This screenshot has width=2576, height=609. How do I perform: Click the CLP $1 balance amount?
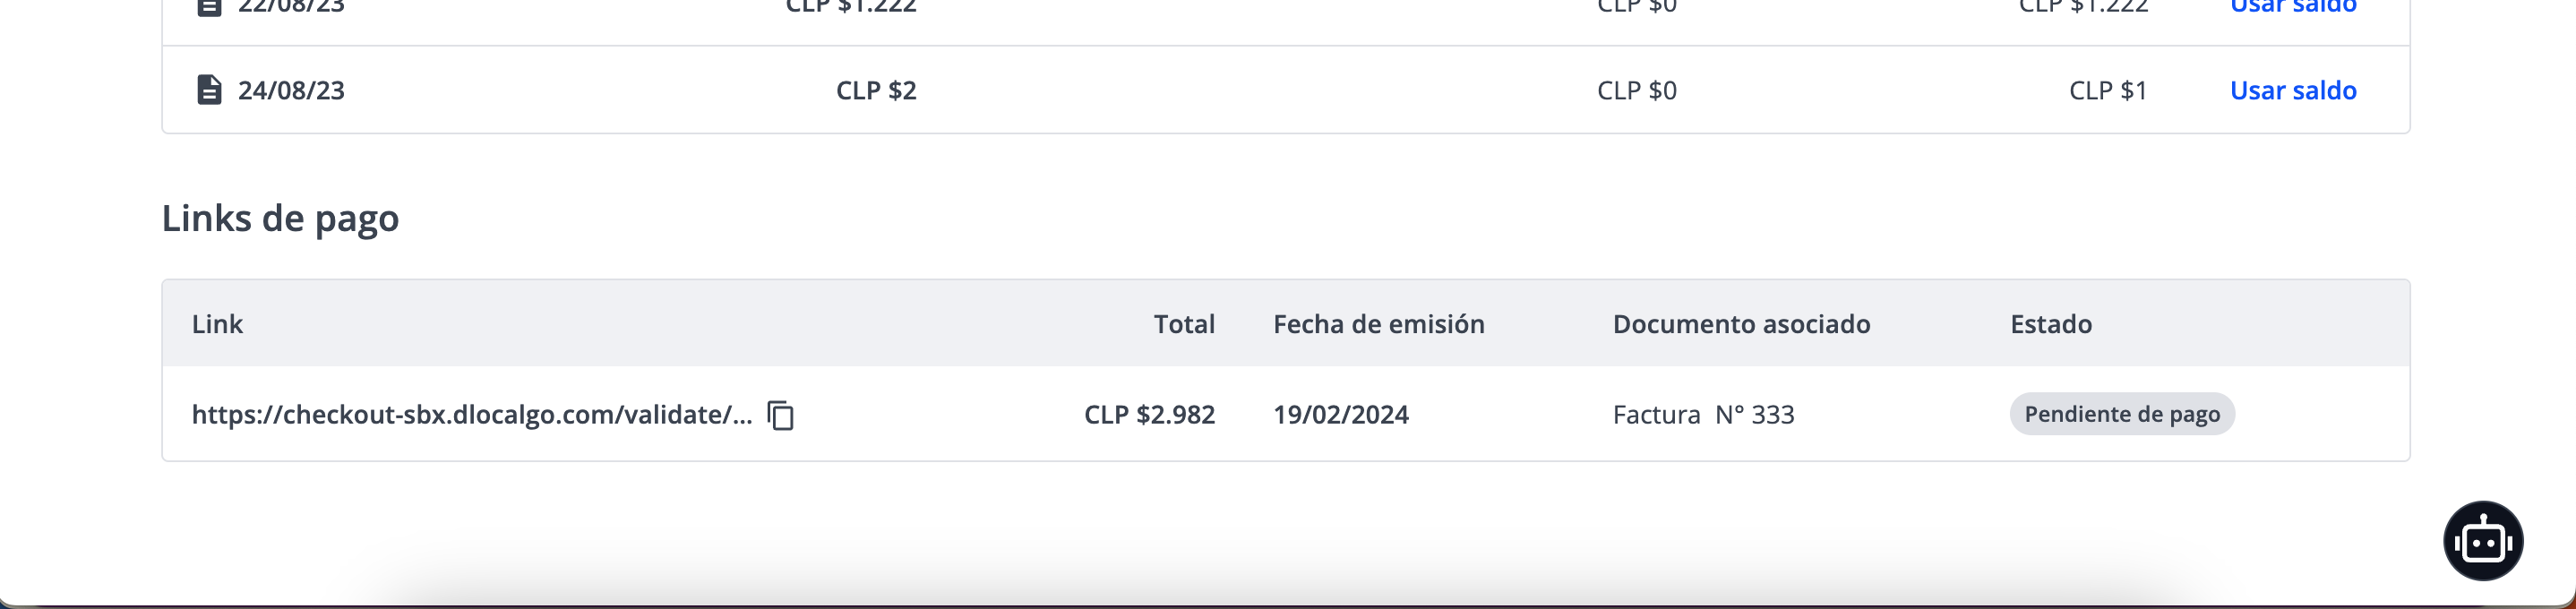pos(2108,90)
